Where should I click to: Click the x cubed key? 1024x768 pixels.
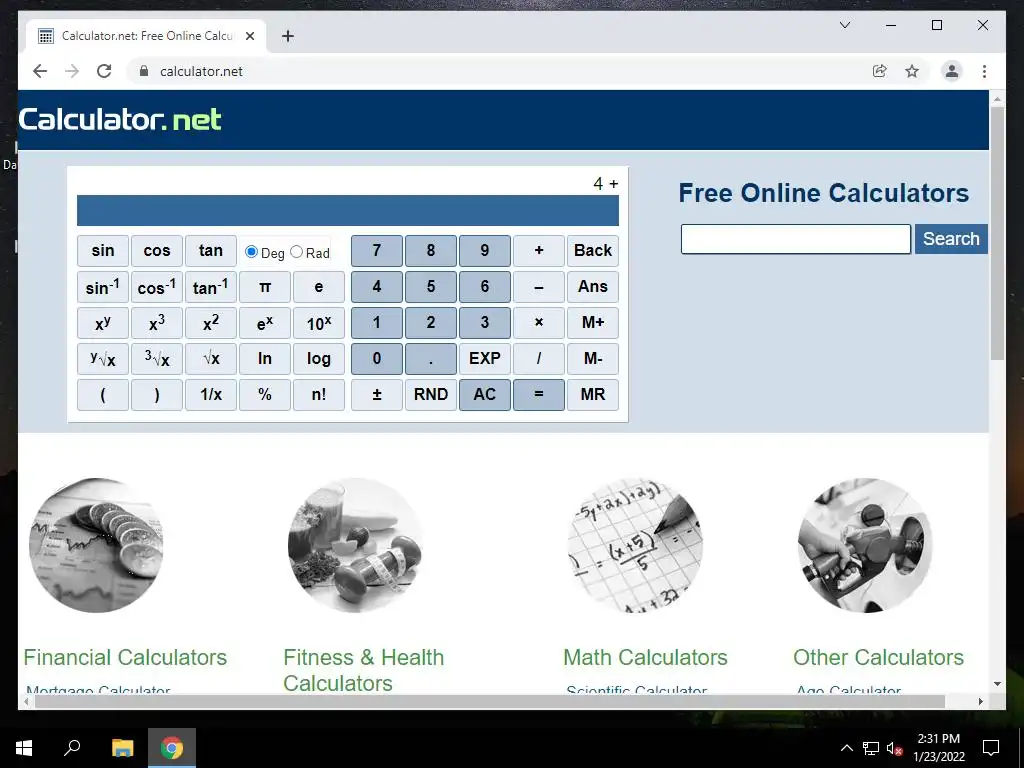(x=157, y=323)
